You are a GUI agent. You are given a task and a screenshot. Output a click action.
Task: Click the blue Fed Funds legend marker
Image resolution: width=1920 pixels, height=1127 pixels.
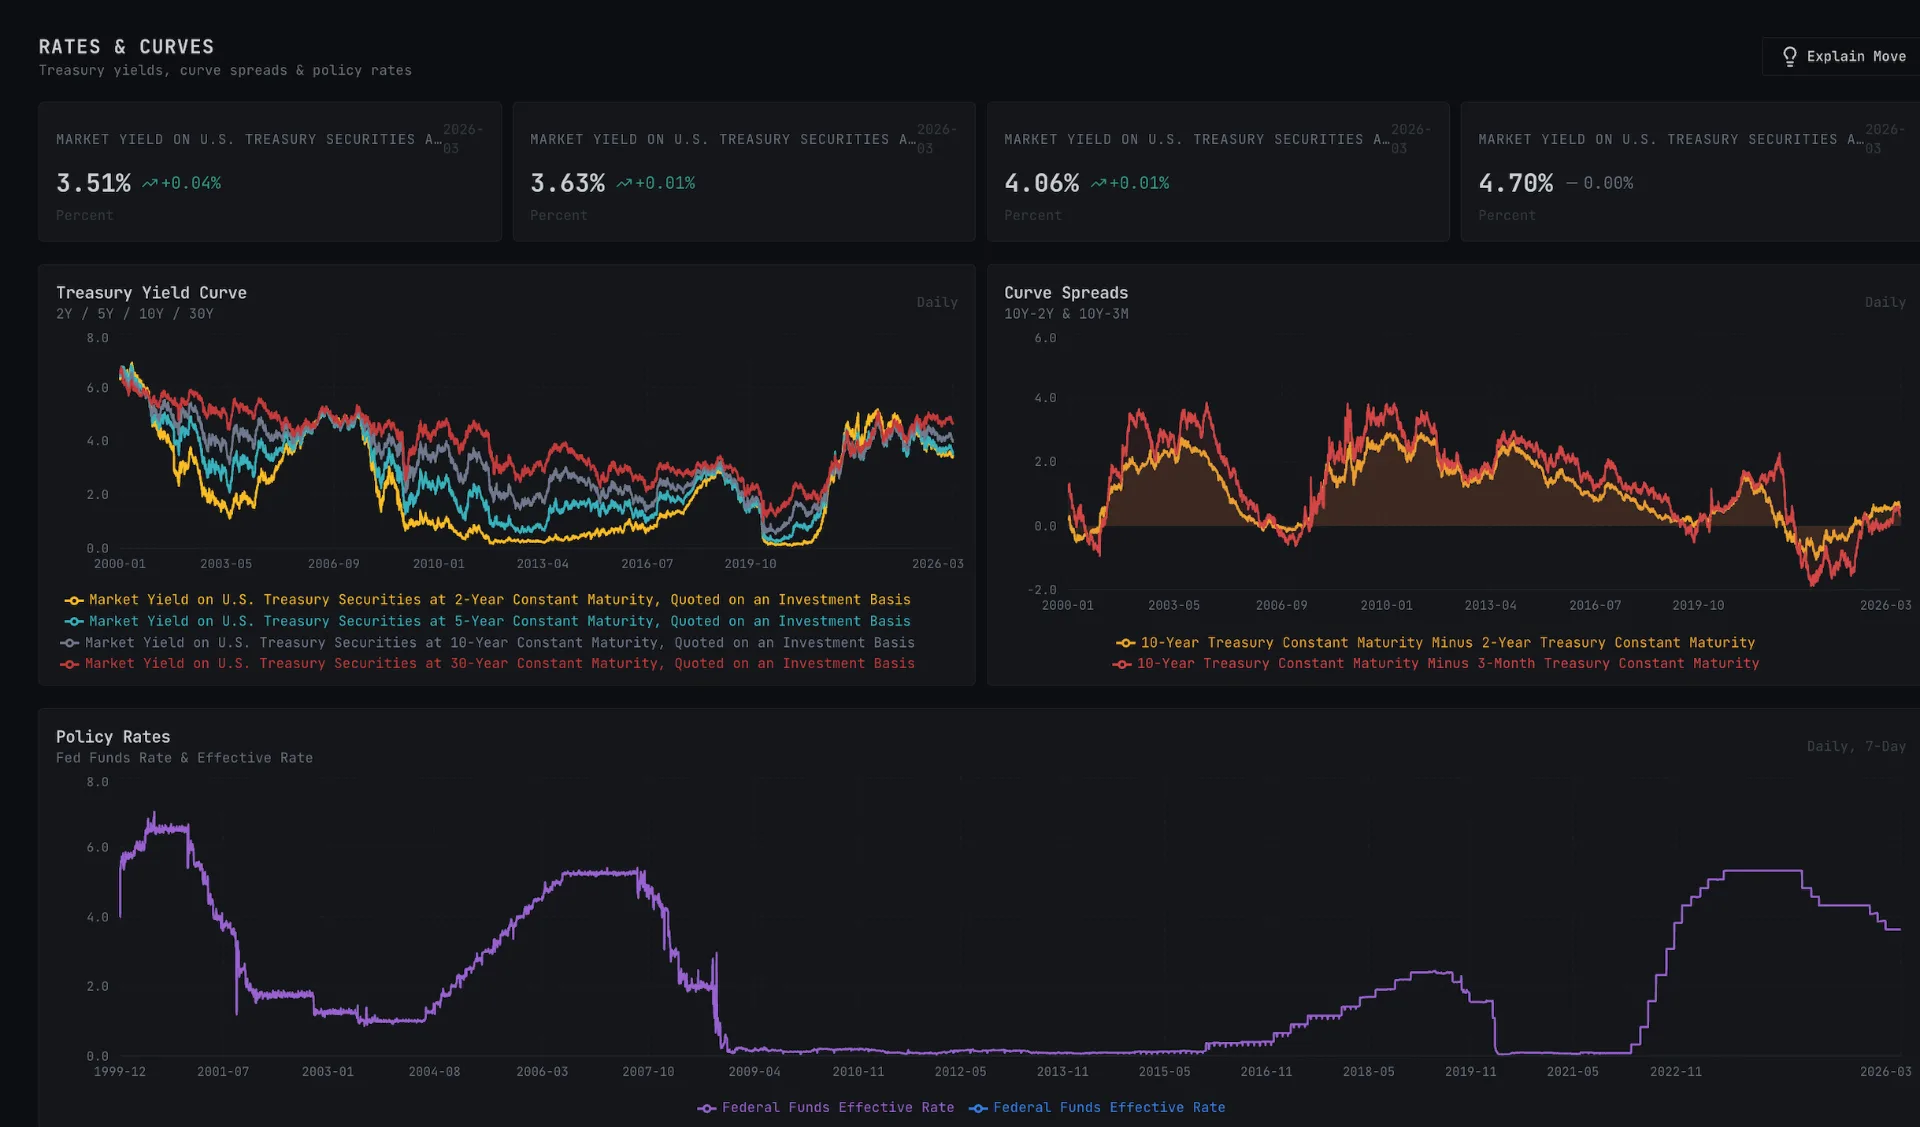(978, 1108)
